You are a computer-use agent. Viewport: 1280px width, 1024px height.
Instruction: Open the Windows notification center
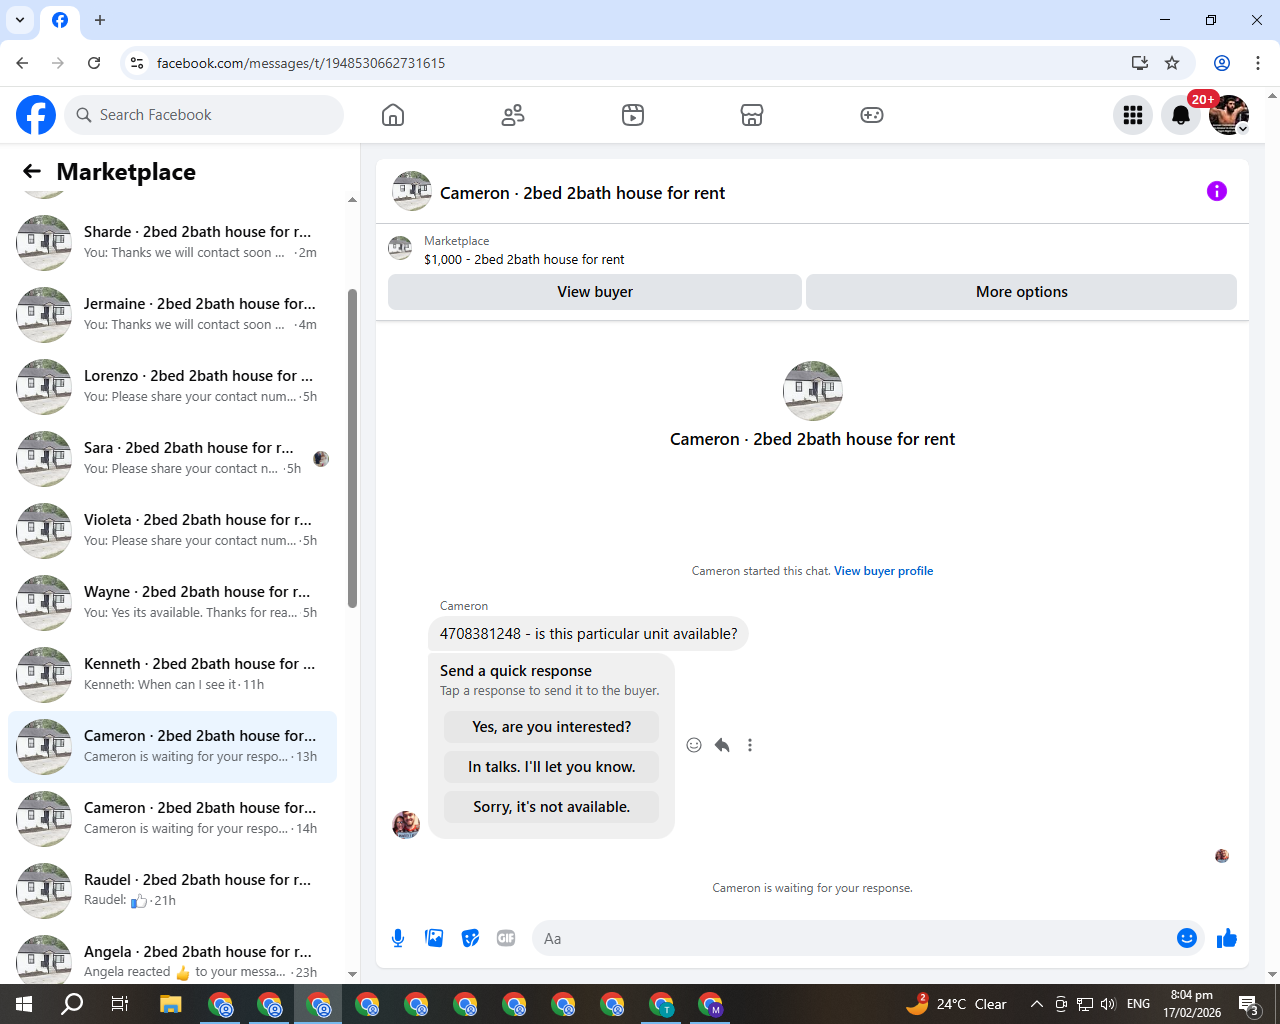(x=1249, y=1004)
